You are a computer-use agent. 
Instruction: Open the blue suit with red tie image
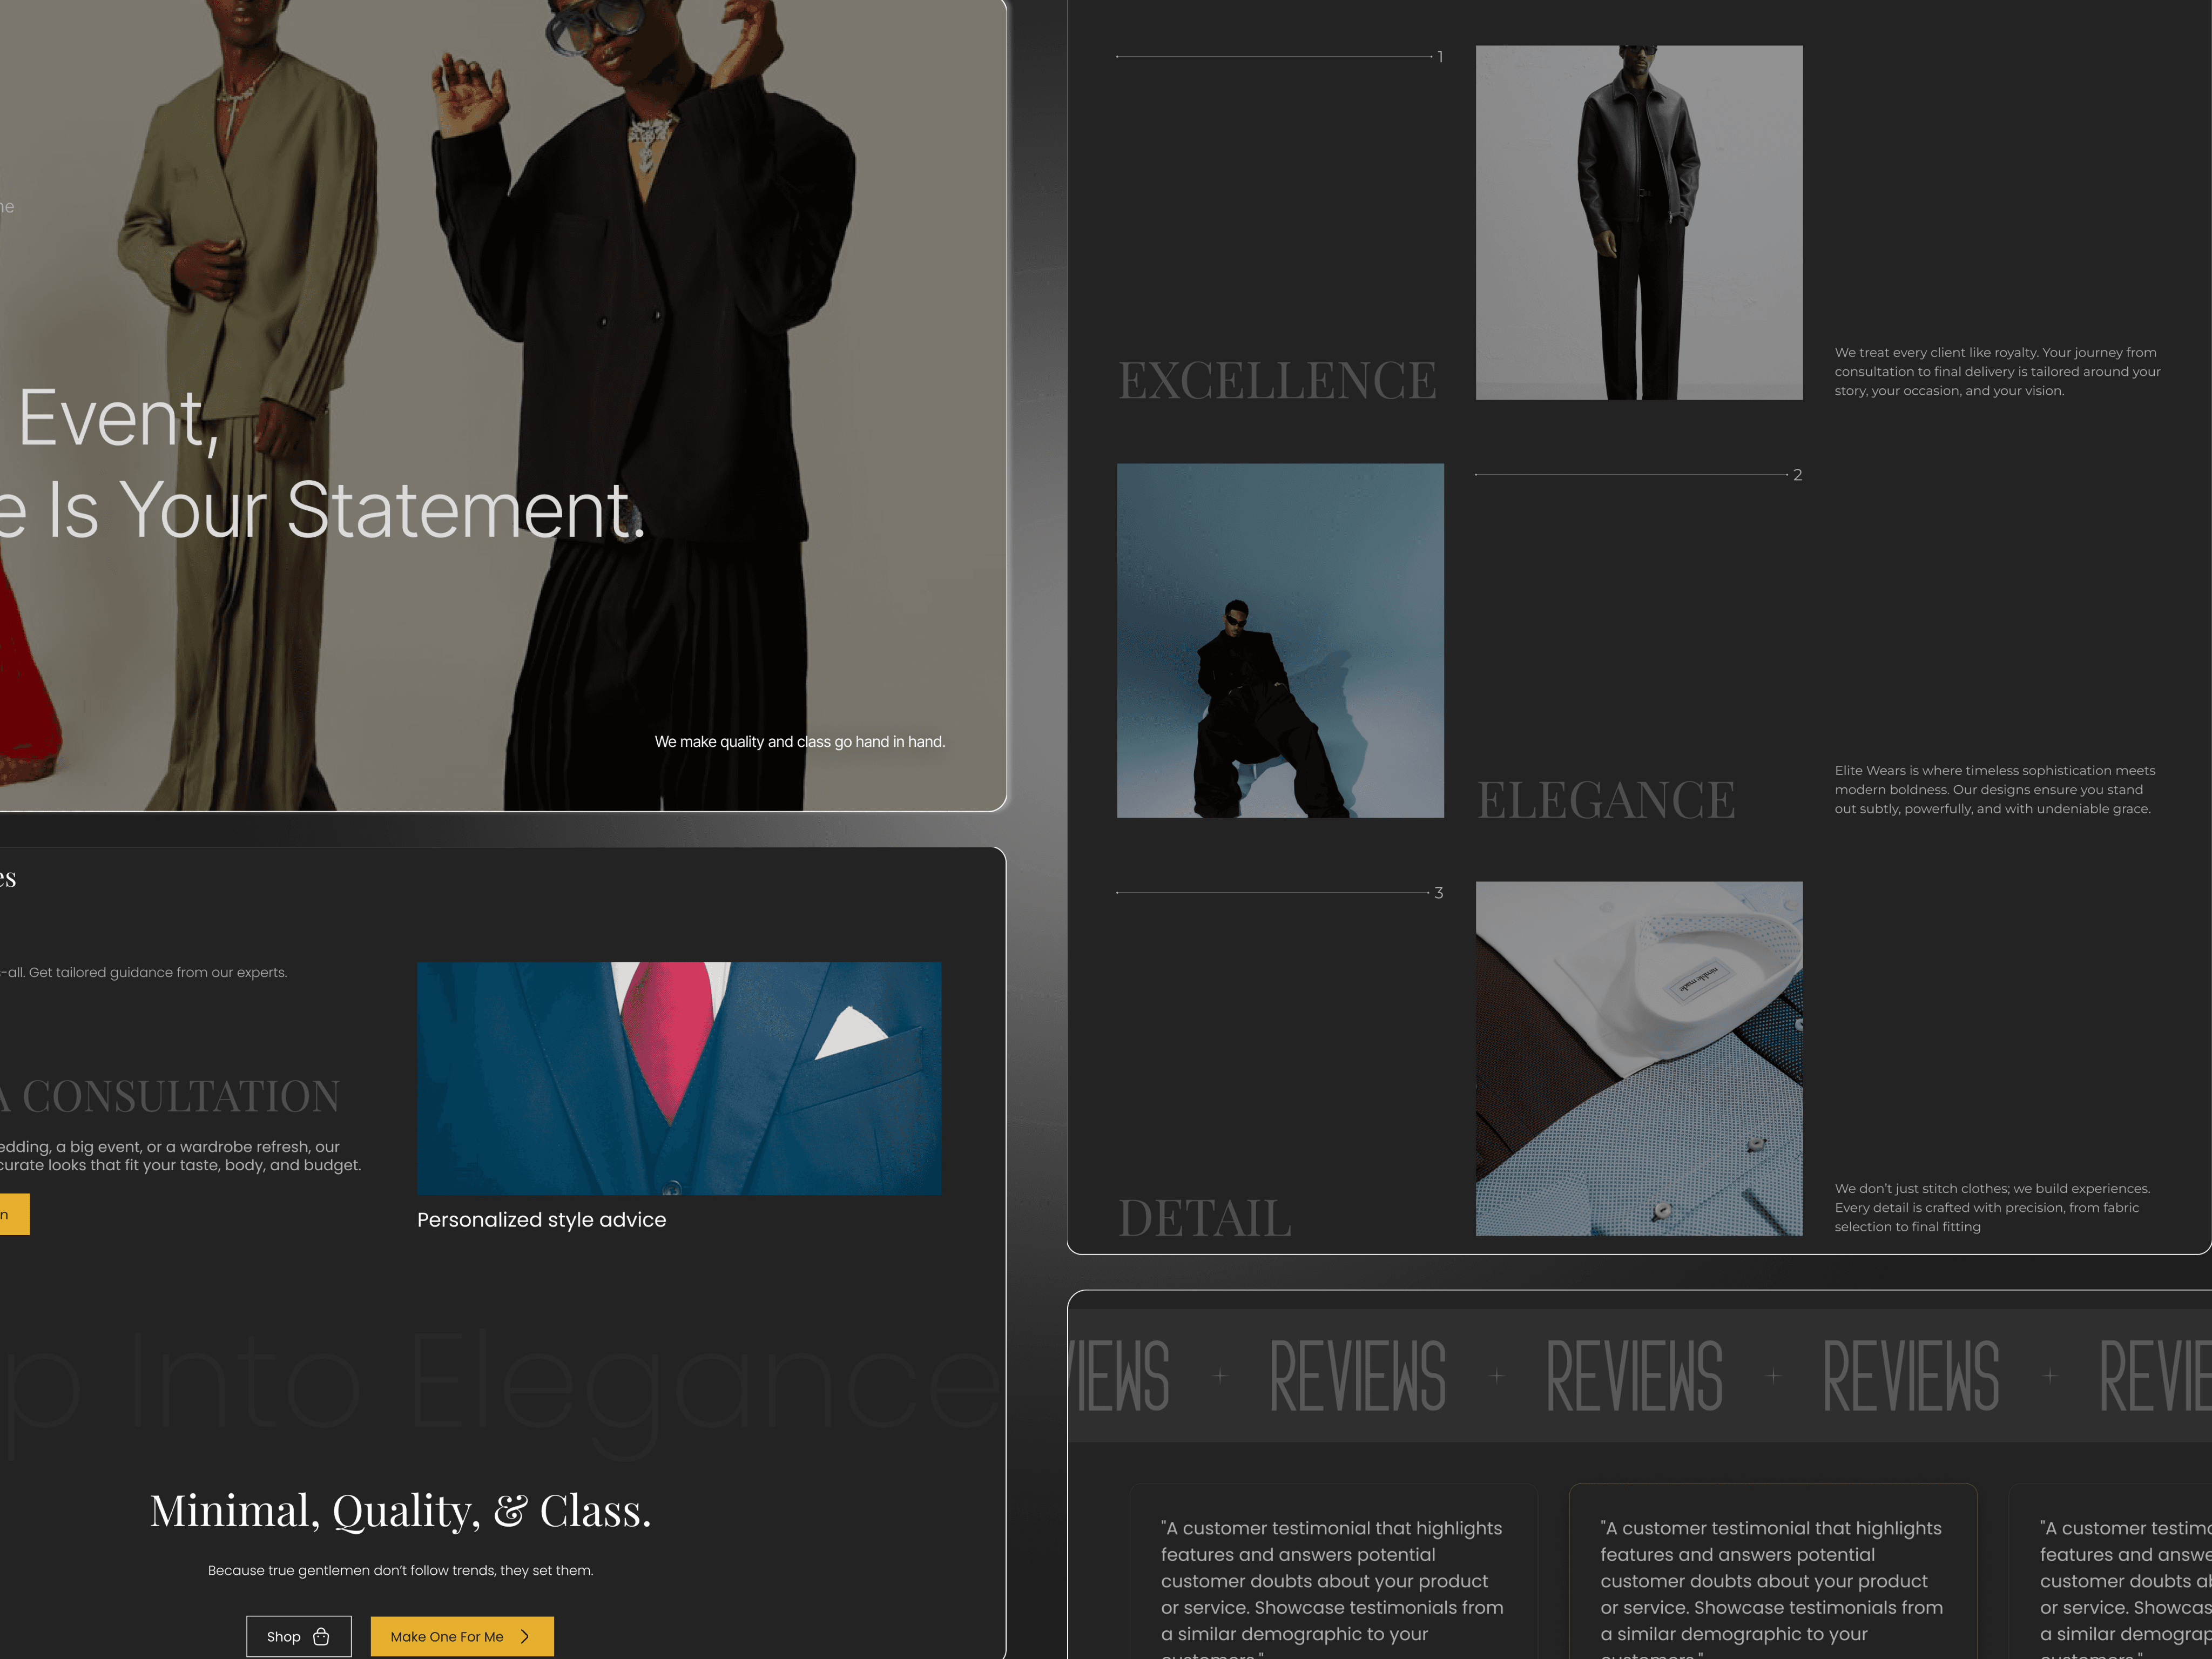679,1078
